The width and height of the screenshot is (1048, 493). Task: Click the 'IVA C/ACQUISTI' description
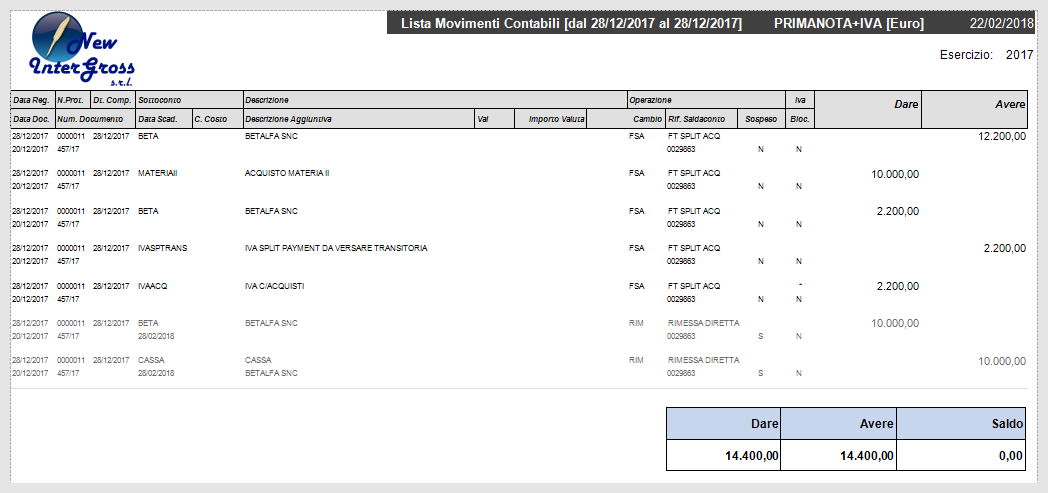[x=275, y=286]
